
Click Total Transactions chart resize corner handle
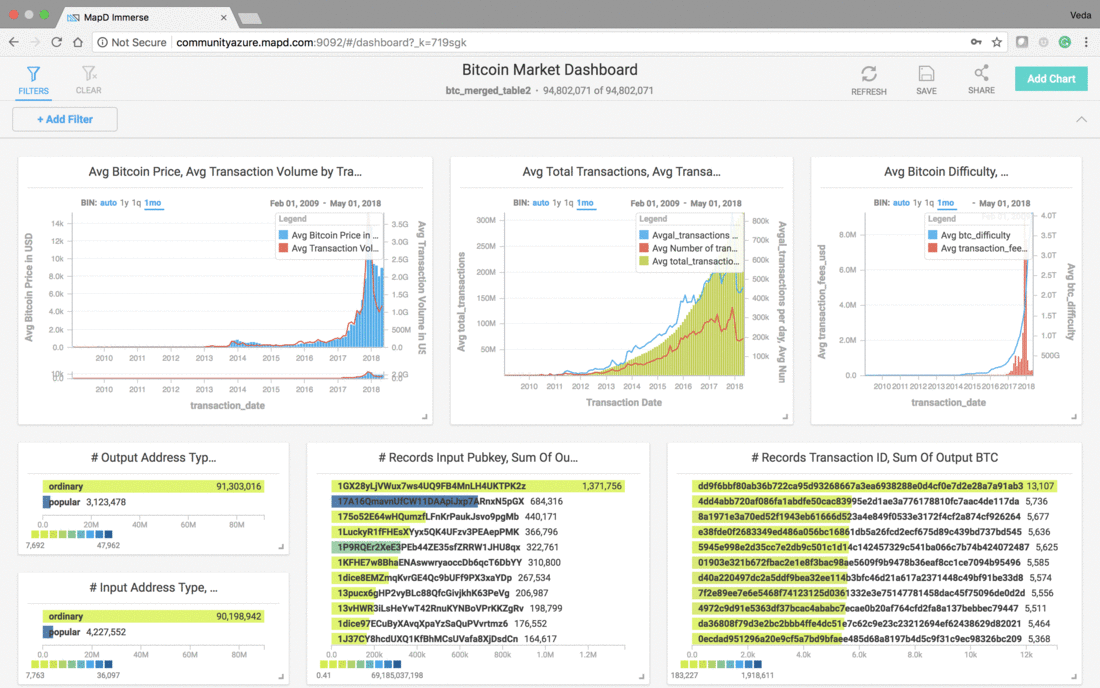tap(785, 417)
